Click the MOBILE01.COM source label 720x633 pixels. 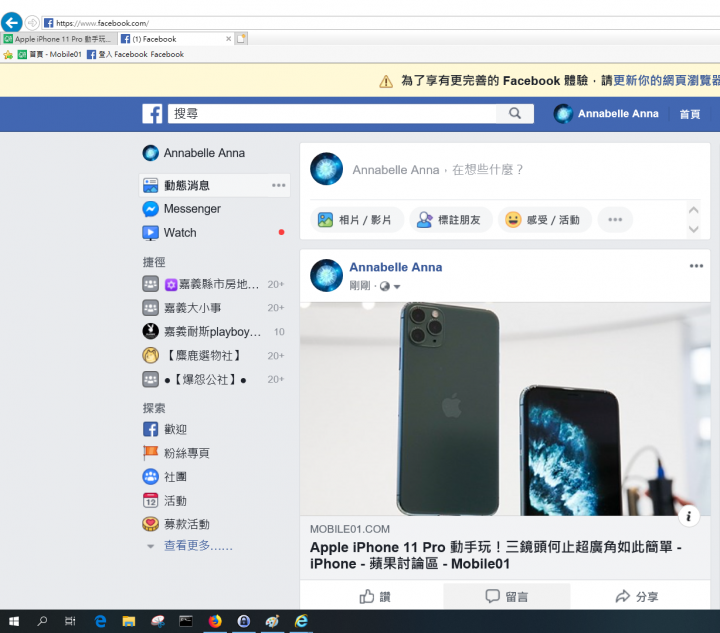click(x=350, y=529)
